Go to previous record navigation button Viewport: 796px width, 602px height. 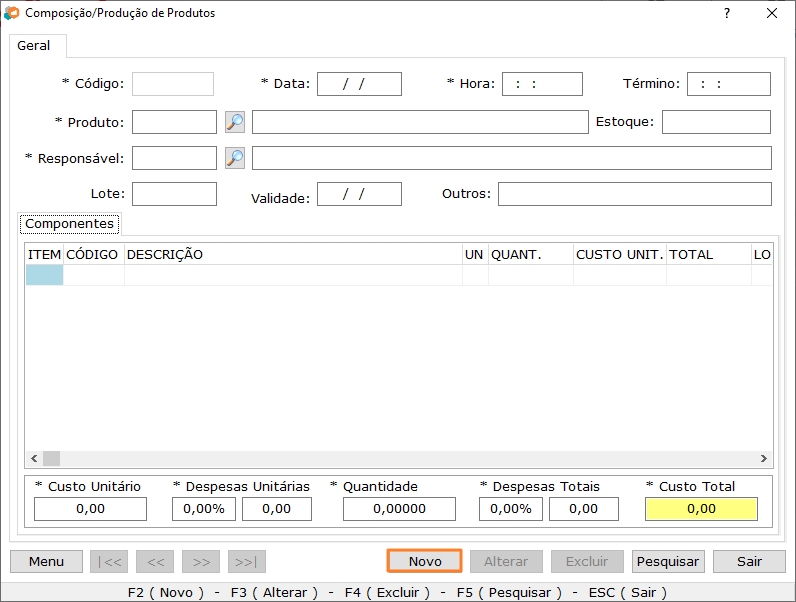click(155, 561)
